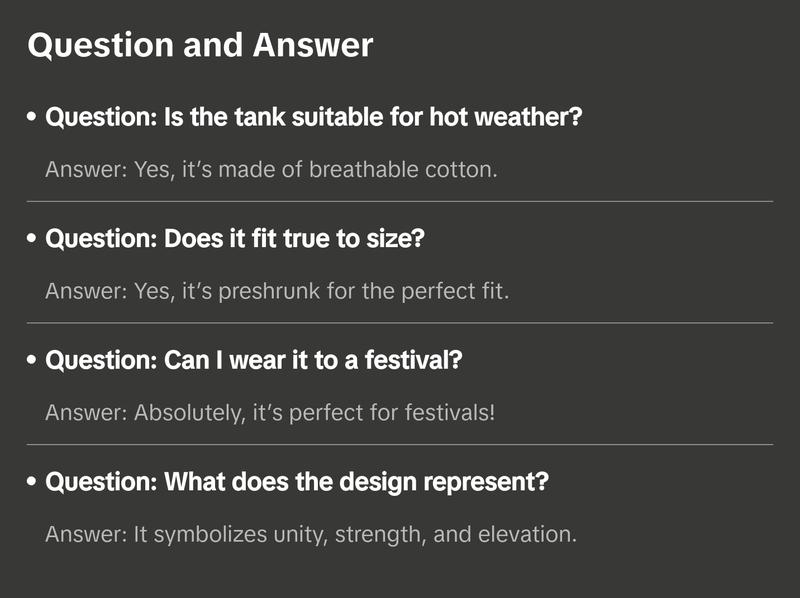Select the "What does the design represent?" question
The height and width of the screenshot is (598, 800).
[297, 482]
